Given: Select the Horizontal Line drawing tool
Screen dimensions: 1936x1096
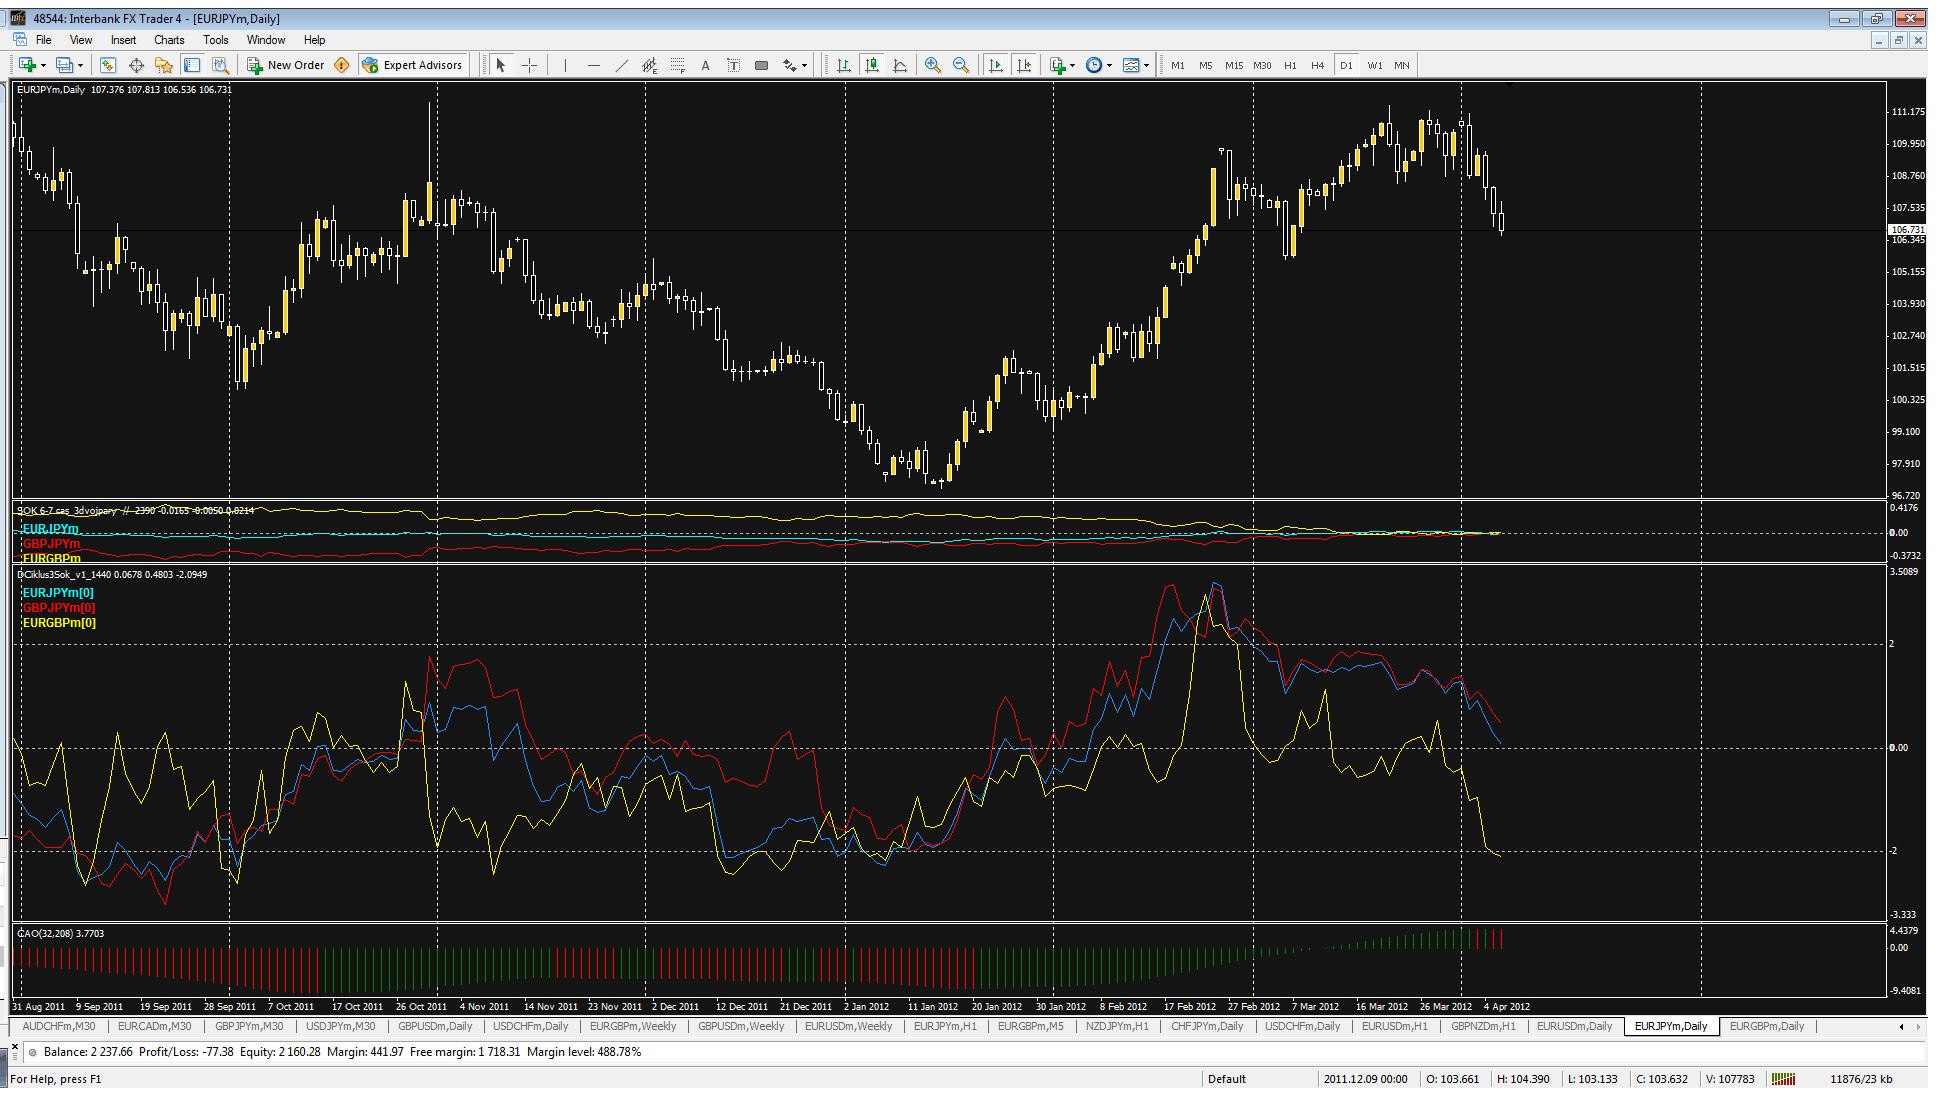Looking at the screenshot, I should tap(594, 65).
